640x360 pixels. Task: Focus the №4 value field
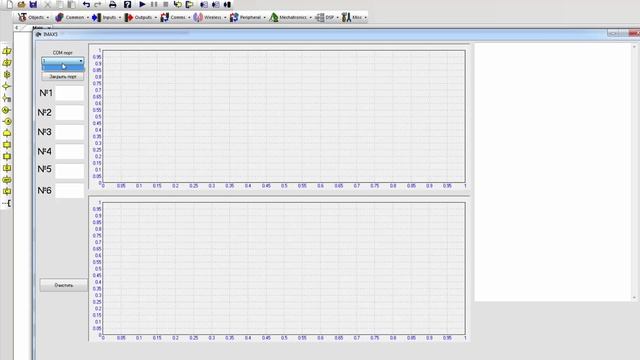tap(69, 151)
